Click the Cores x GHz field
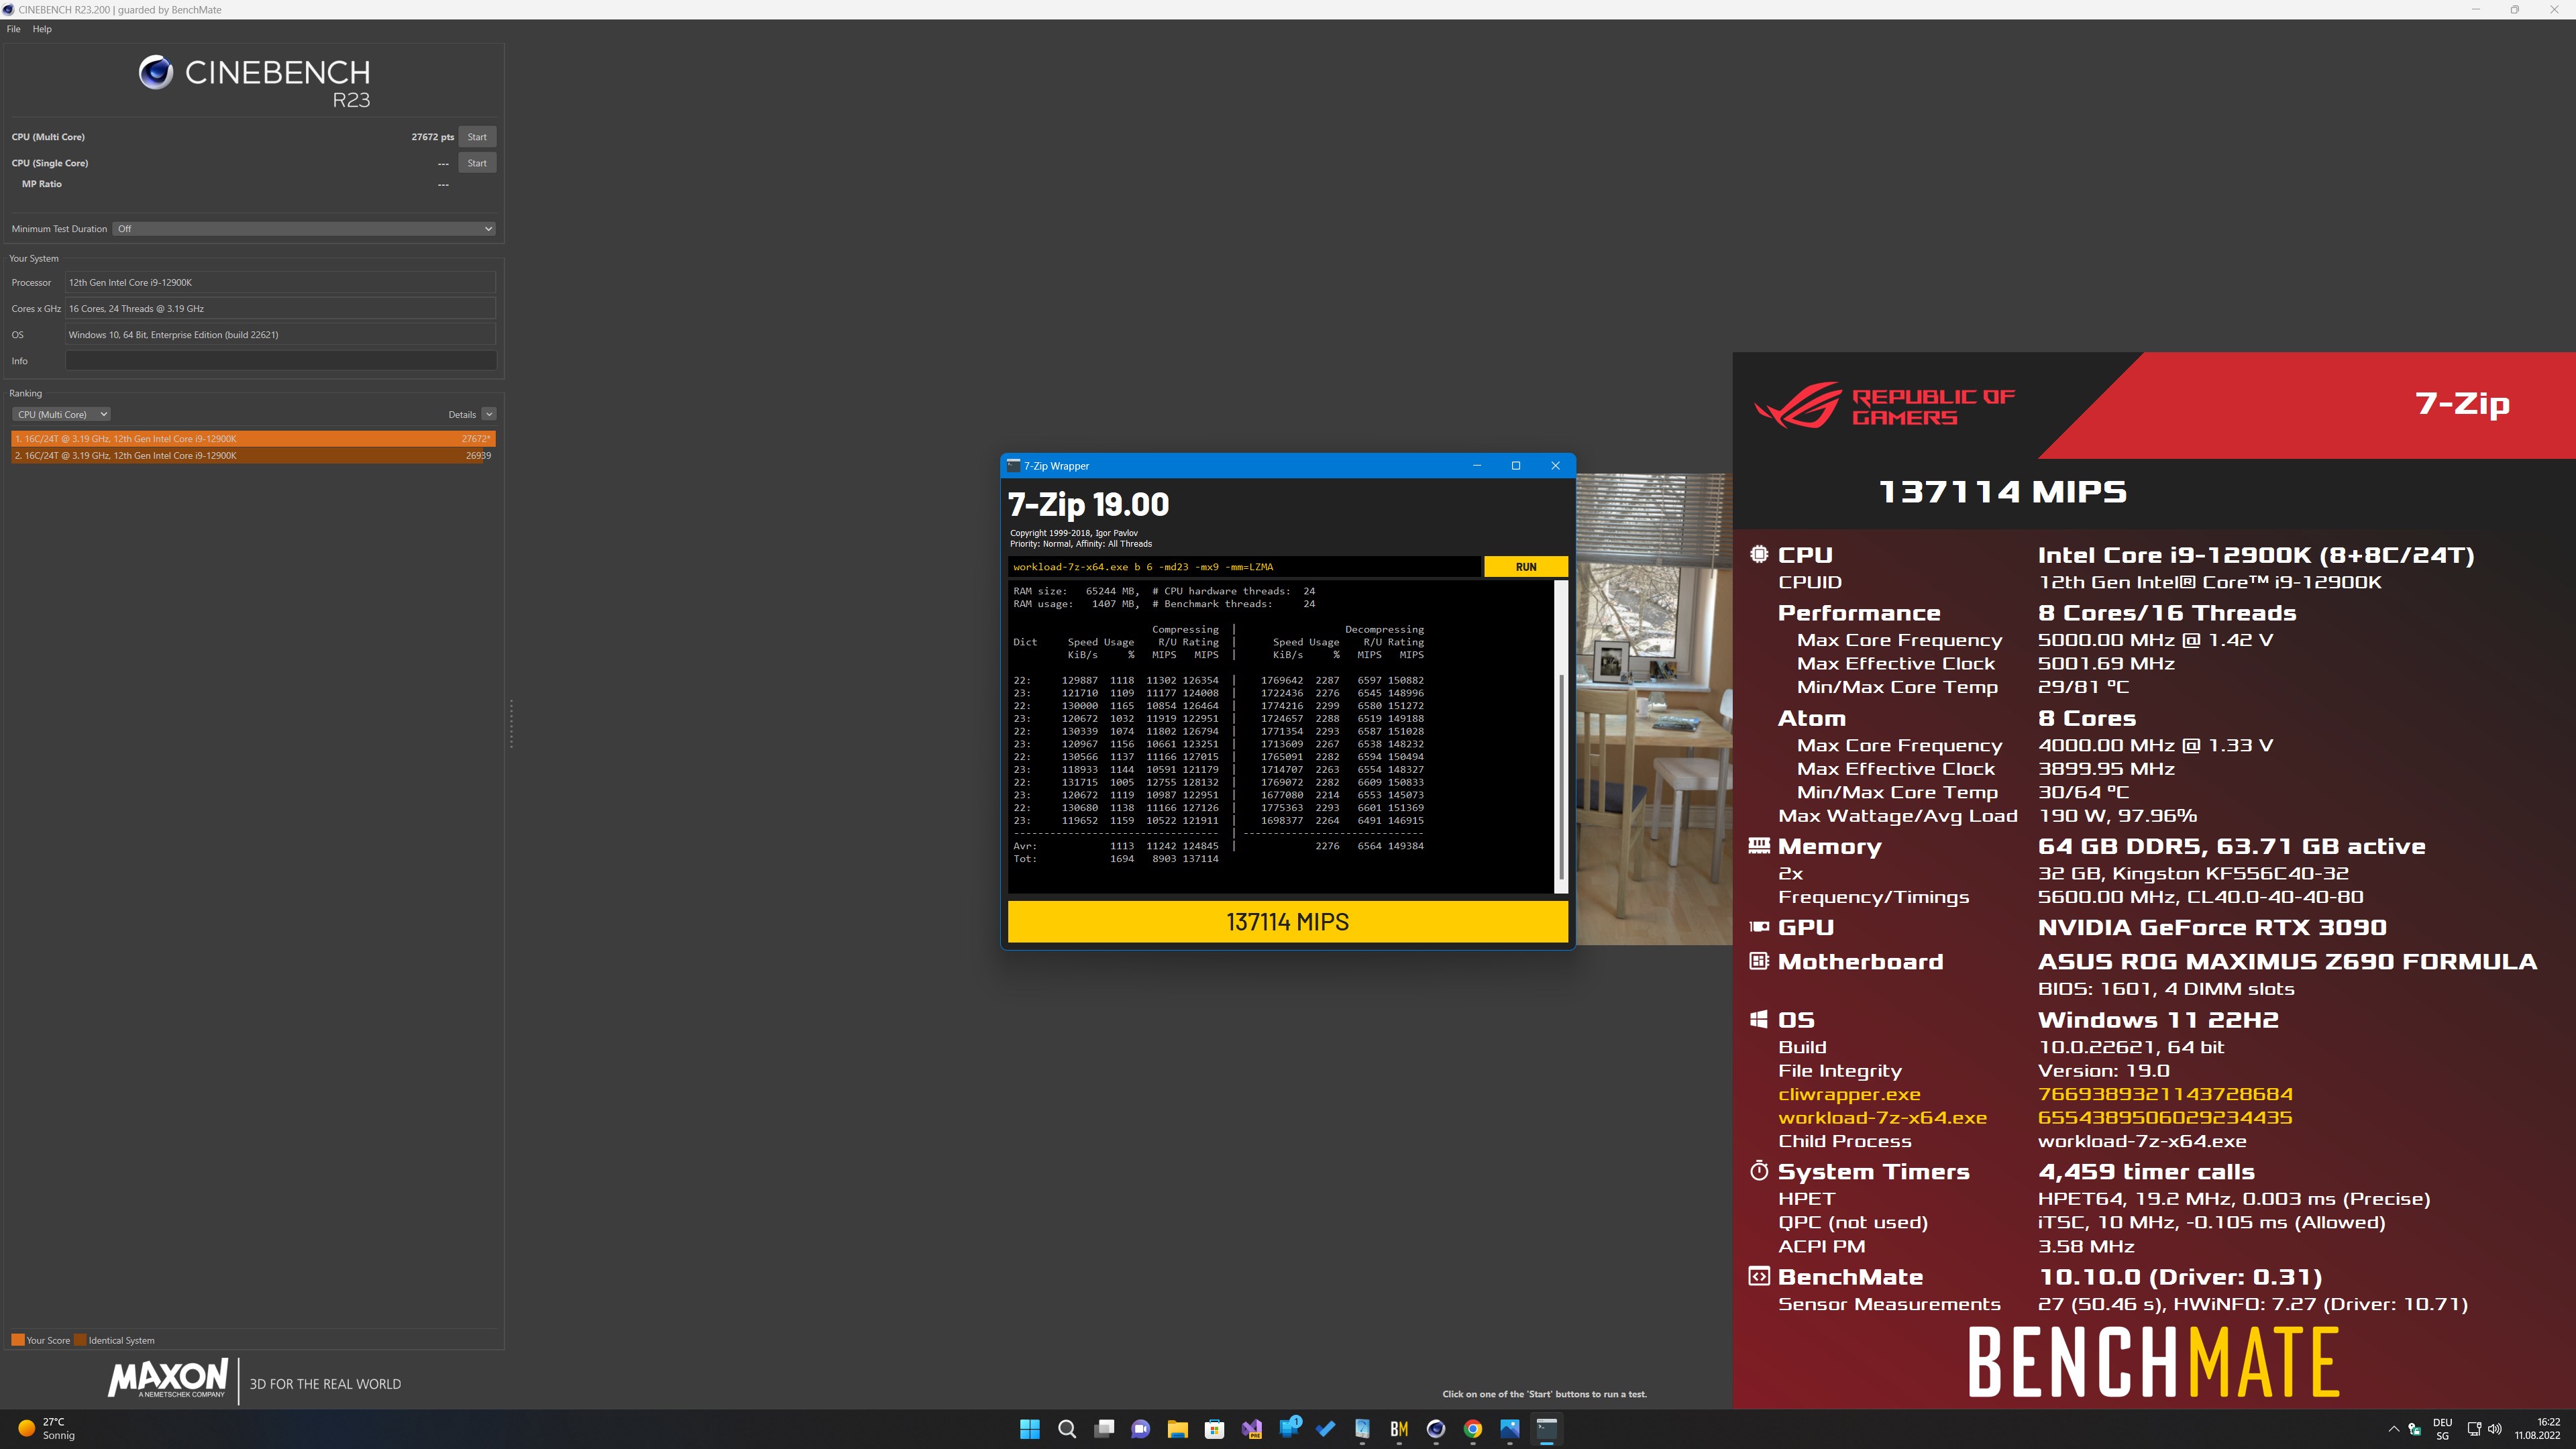 tap(280, 309)
